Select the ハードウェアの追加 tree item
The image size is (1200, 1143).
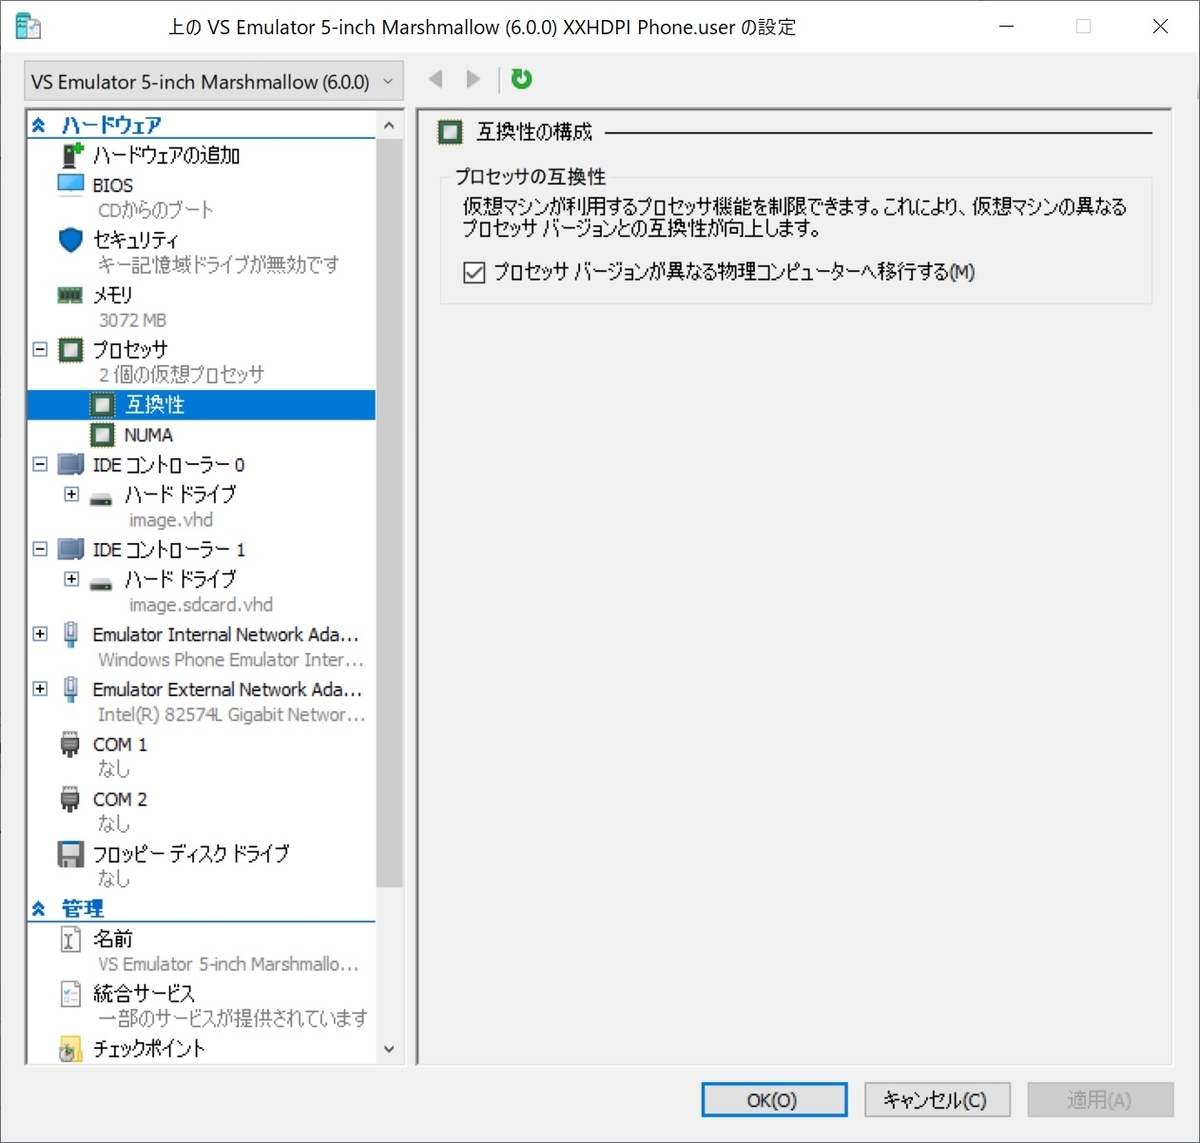tap(166, 155)
